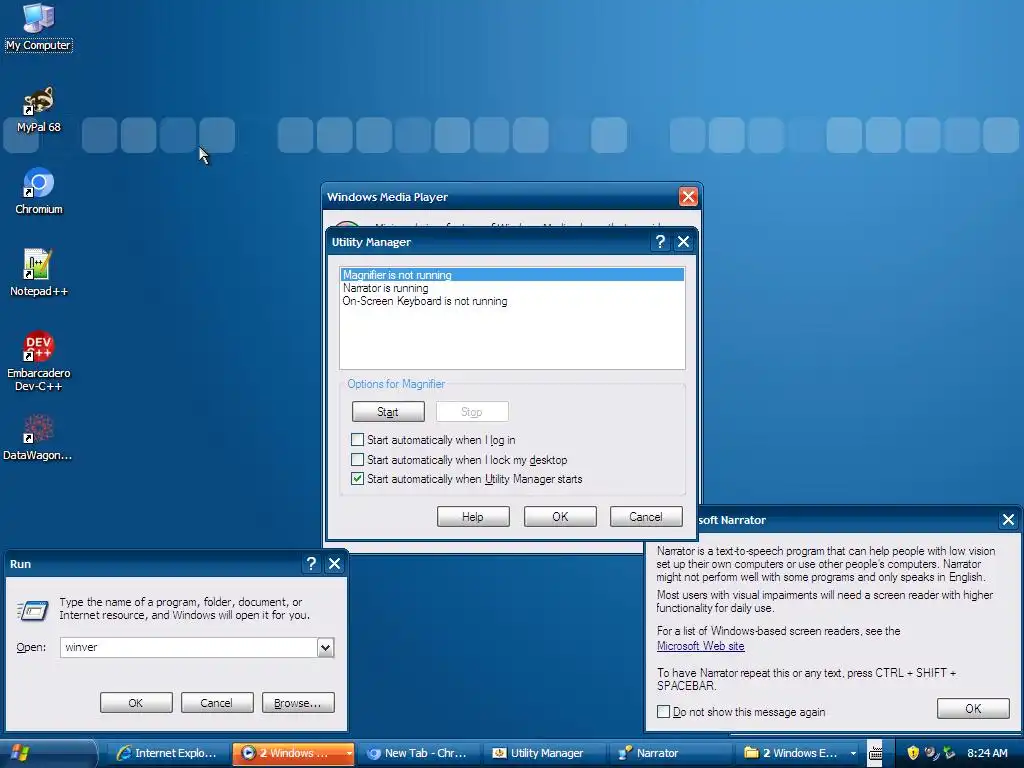The image size is (1024, 768).
Task: Click Cancel in the Utility Manager dialog
Action: [x=646, y=517]
